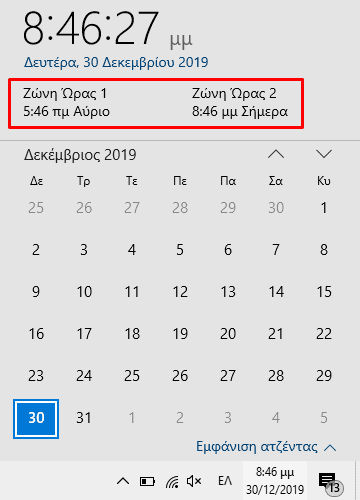Go to the next month with the down arrow
360x500 pixels.
pos(324,154)
